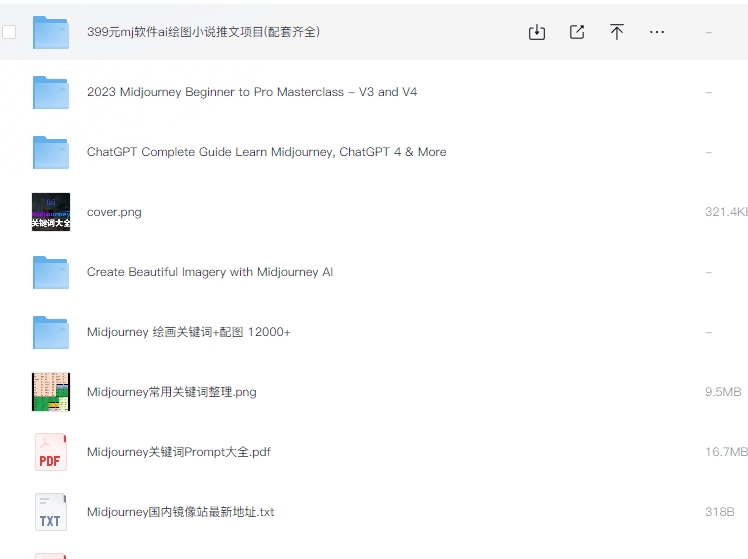Click the download icon on the 399元mj row
Viewport: 748px width, 559px height.
[537, 32]
